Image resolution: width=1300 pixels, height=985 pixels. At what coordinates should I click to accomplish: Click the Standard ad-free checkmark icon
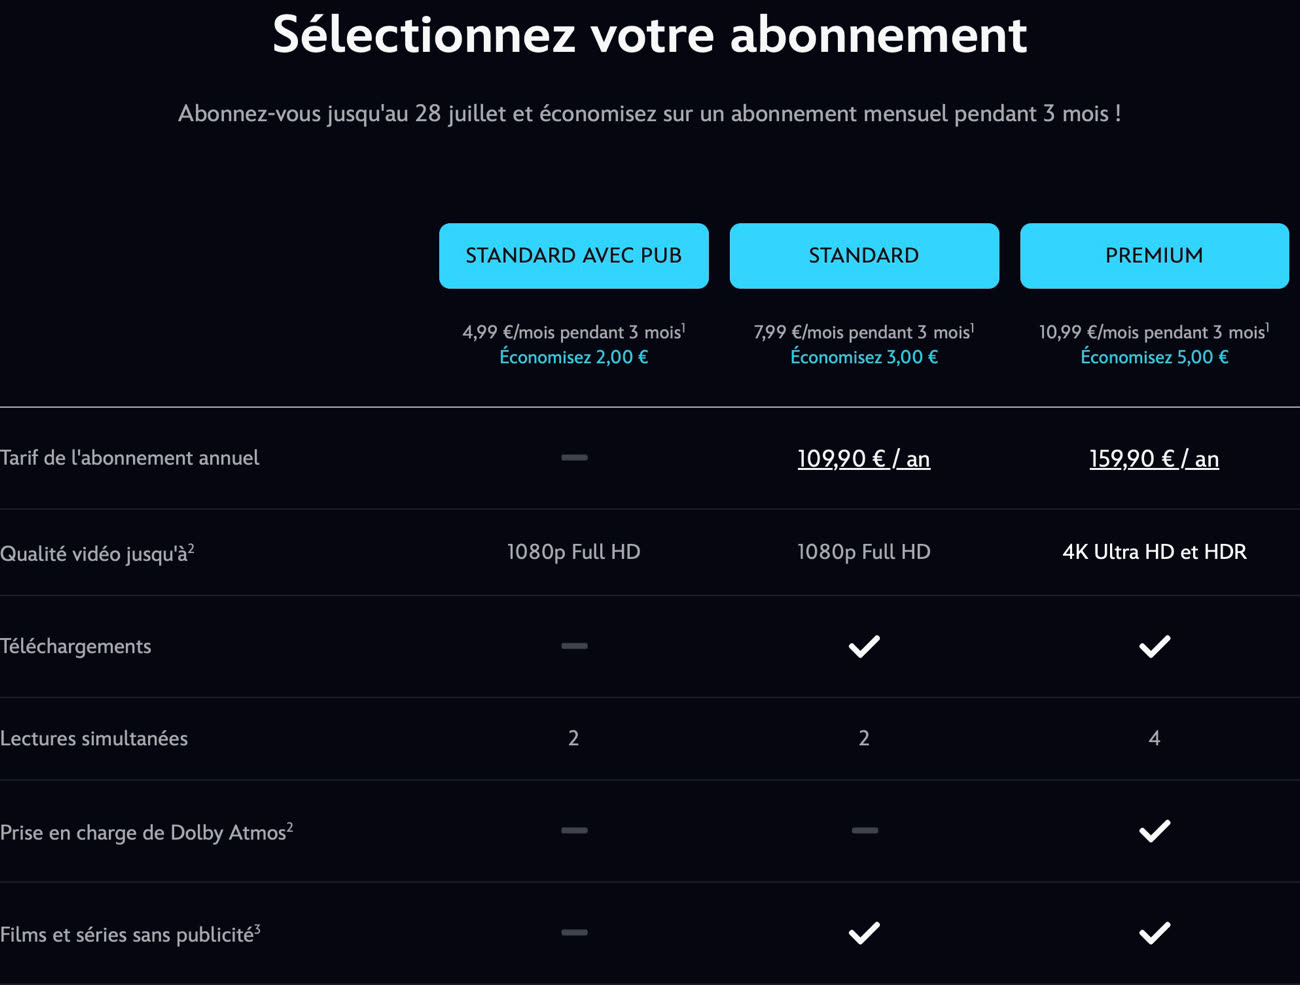pyautogui.click(x=864, y=933)
